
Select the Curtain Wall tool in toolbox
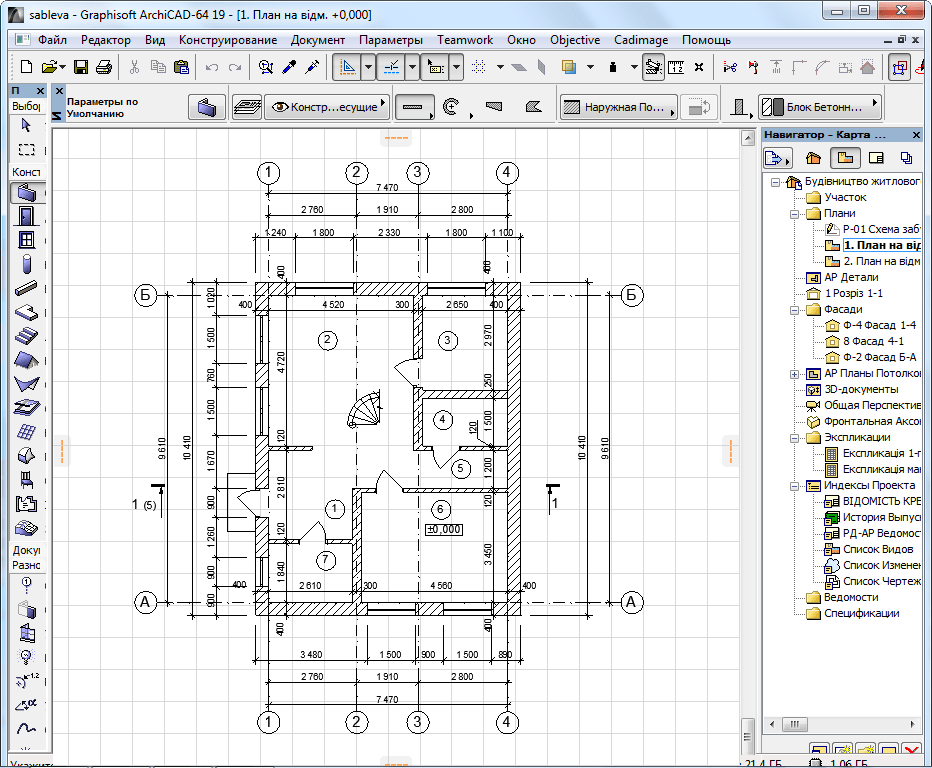[26, 432]
